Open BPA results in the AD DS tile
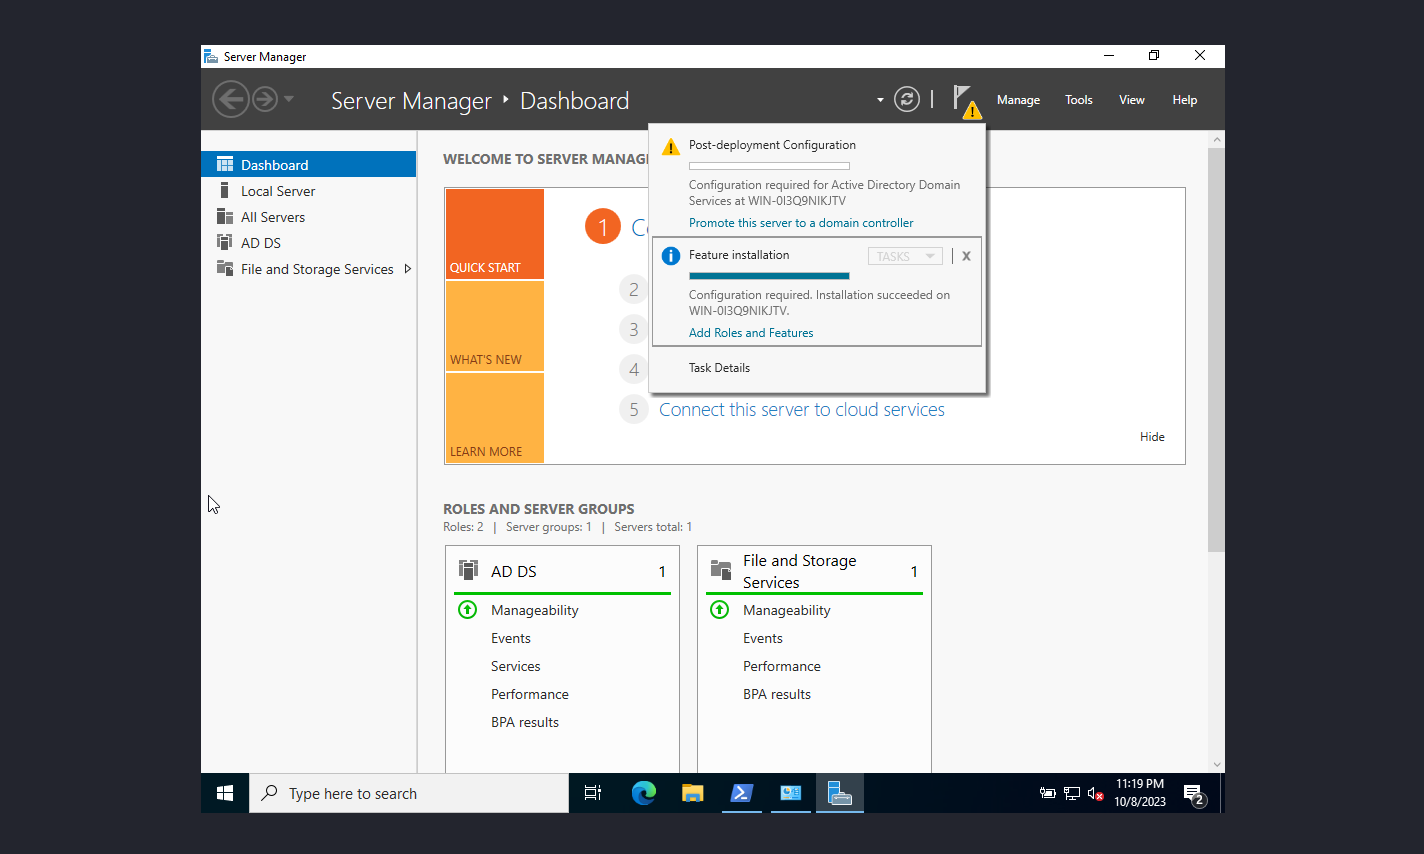This screenshot has width=1424, height=854. [x=525, y=722]
